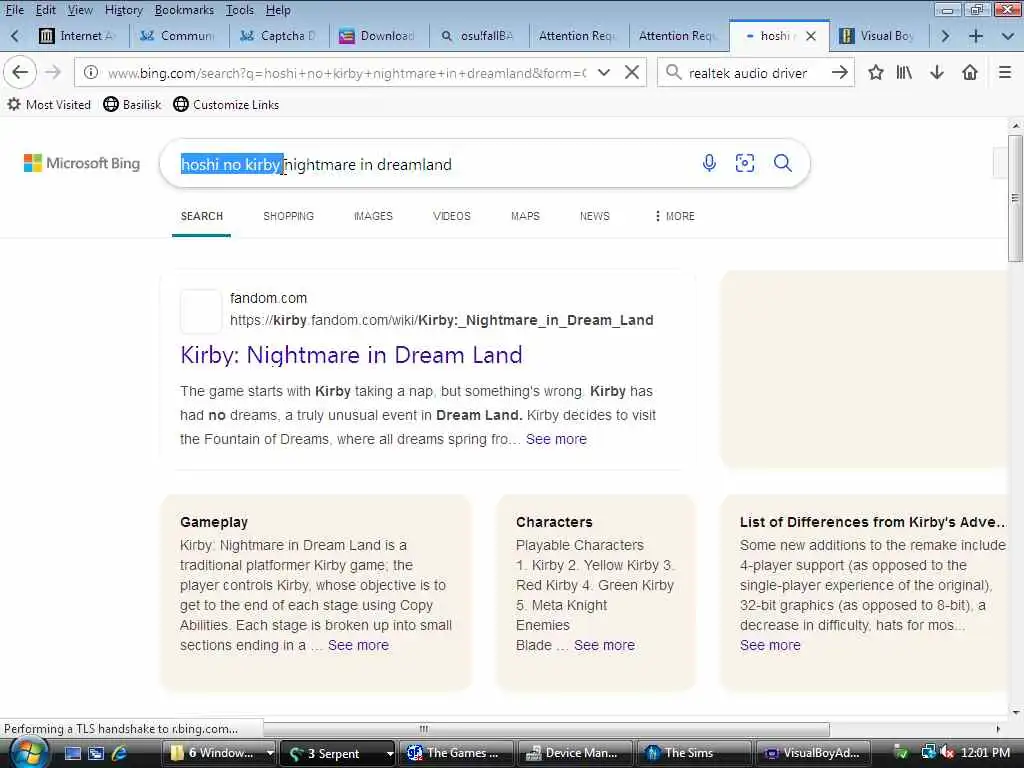Open the Help menu
The height and width of the screenshot is (768, 1024).
click(x=278, y=10)
